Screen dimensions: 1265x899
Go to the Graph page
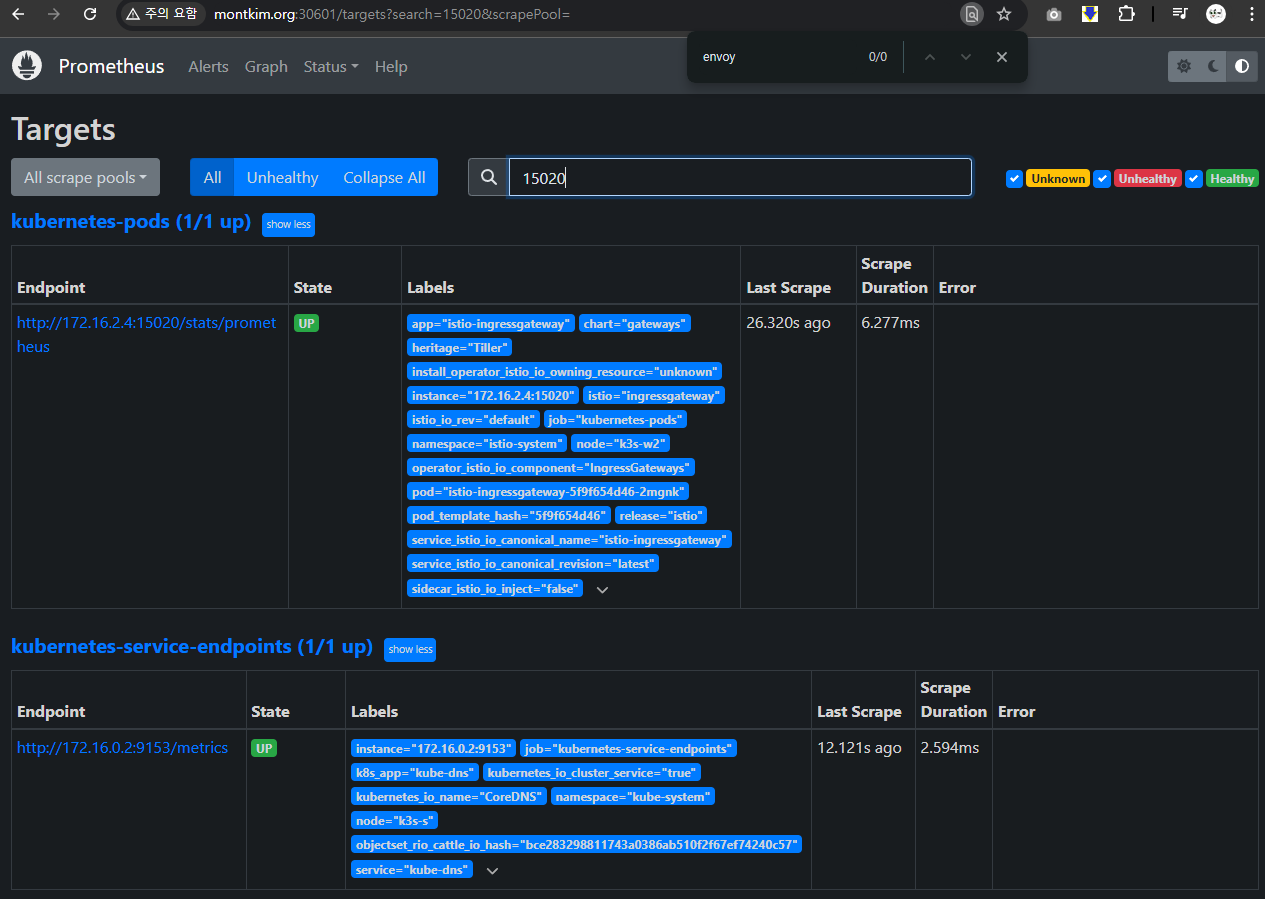tap(266, 67)
